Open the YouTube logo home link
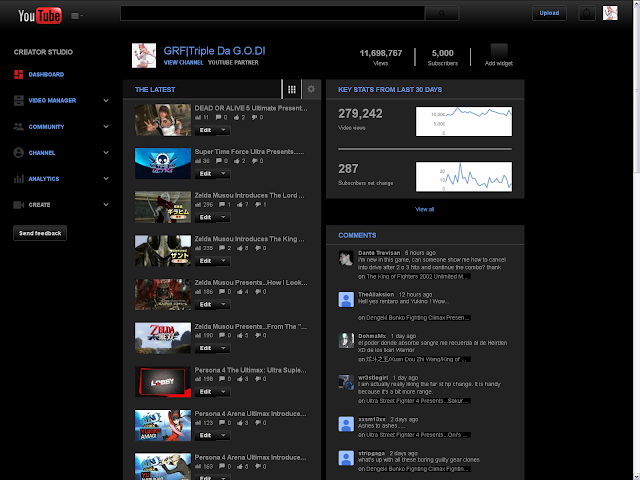Screen dimensions: 640x480 40,16
